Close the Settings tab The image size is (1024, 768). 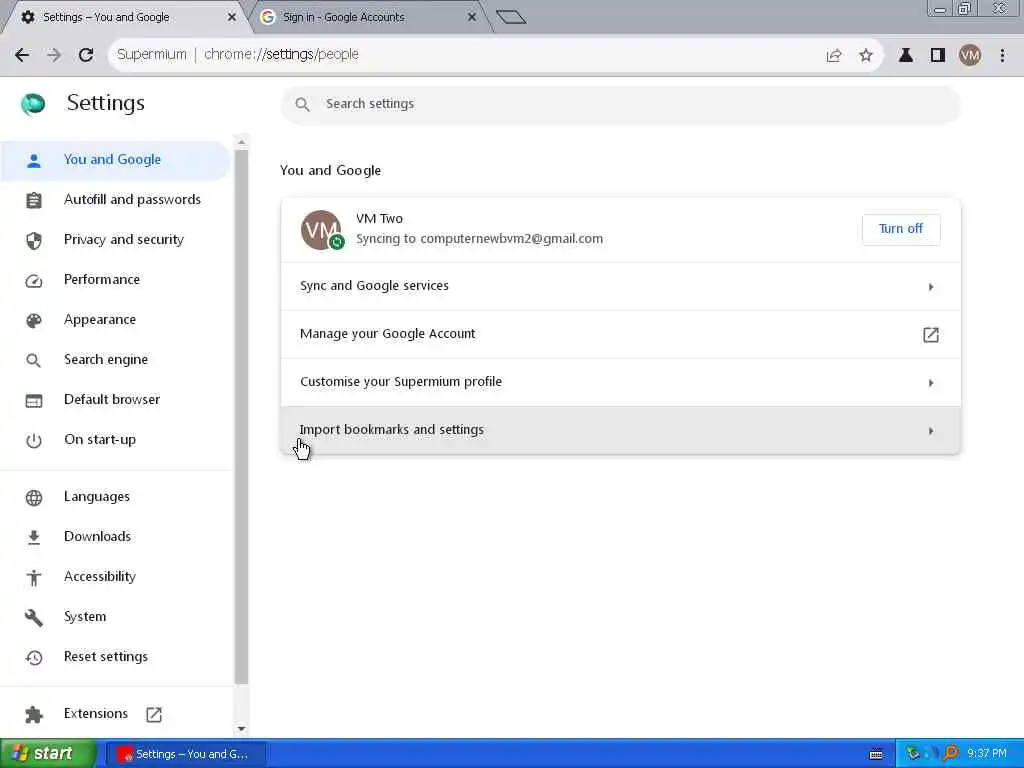(231, 17)
